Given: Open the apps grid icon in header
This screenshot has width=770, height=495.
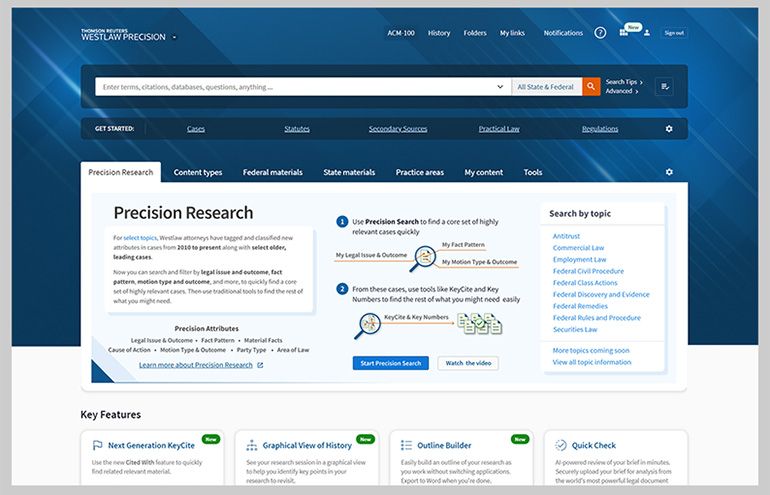Looking at the screenshot, I should click(x=624, y=33).
